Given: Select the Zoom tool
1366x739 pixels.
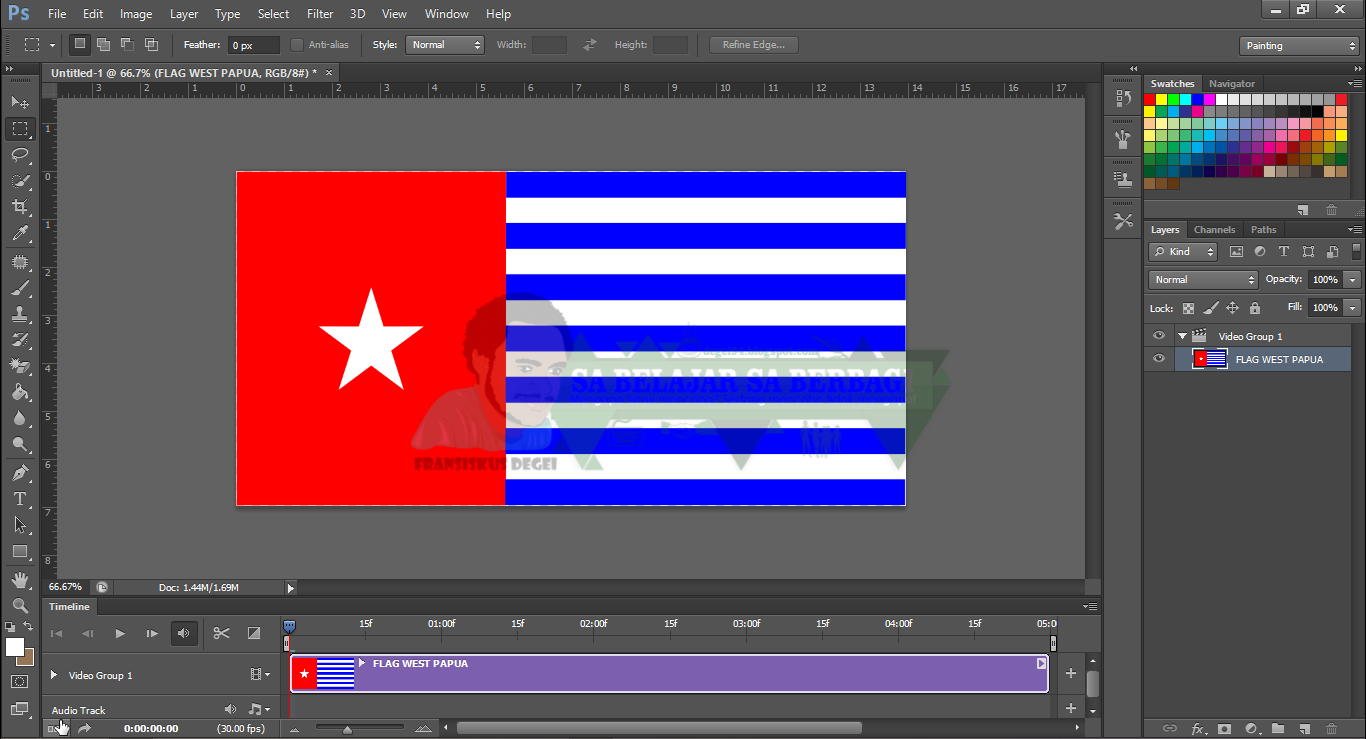Looking at the screenshot, I should pyautogui.click(x=20, y=606).
